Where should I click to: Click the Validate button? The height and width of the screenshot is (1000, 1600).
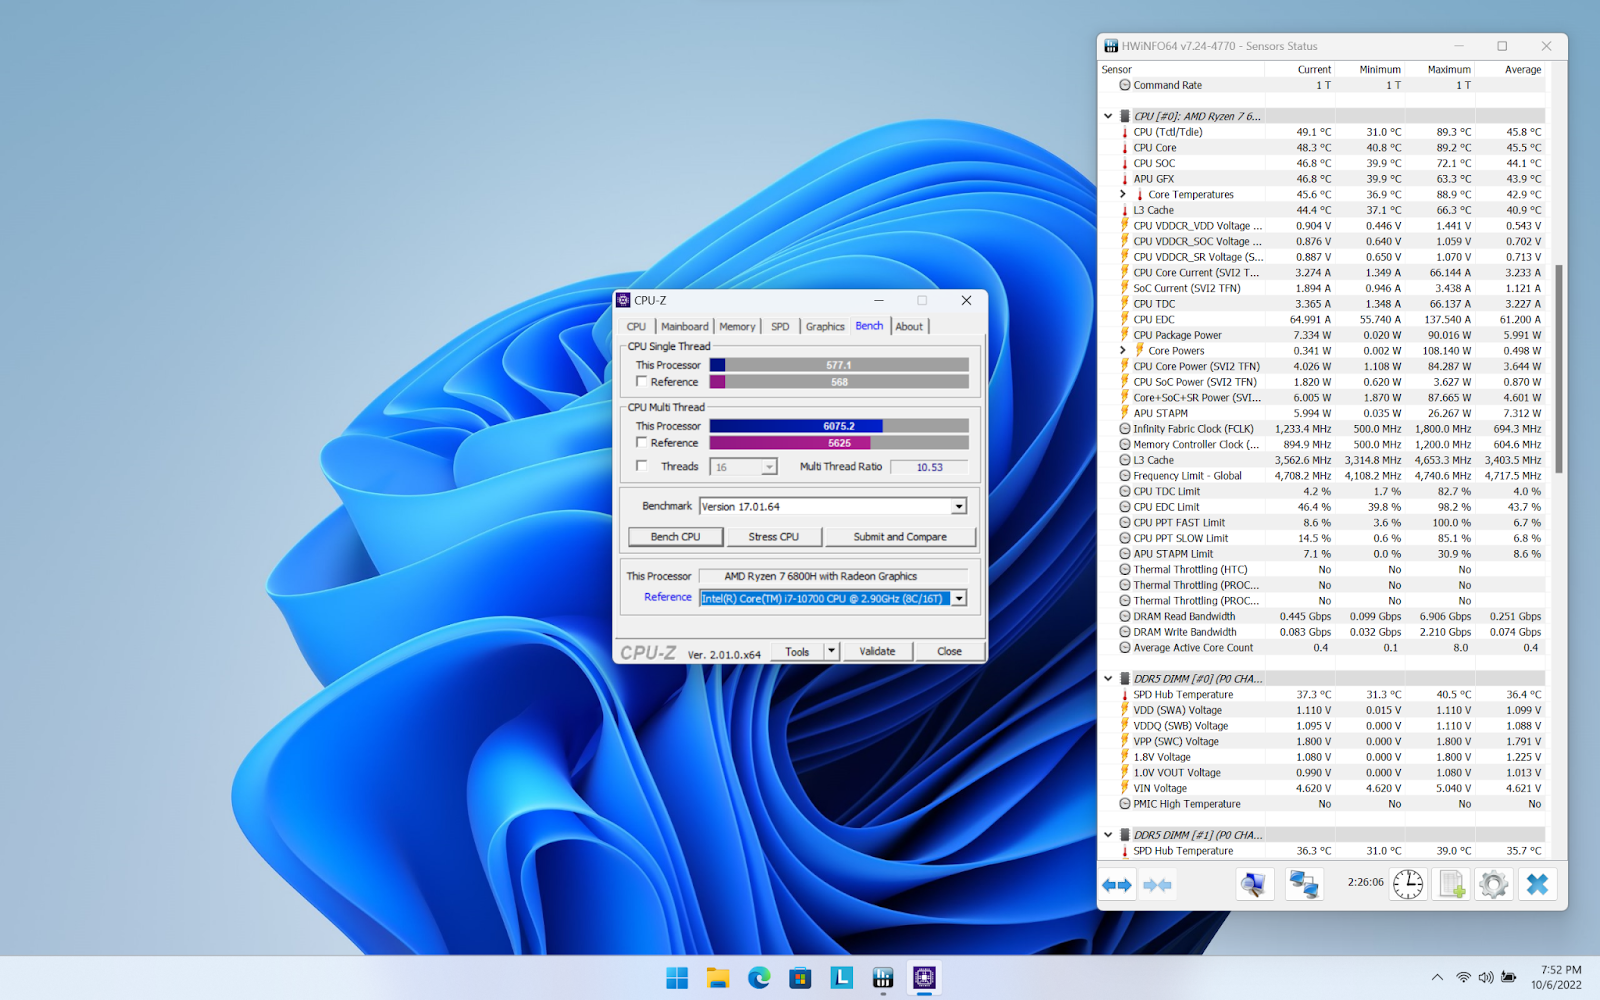[877, 651]
